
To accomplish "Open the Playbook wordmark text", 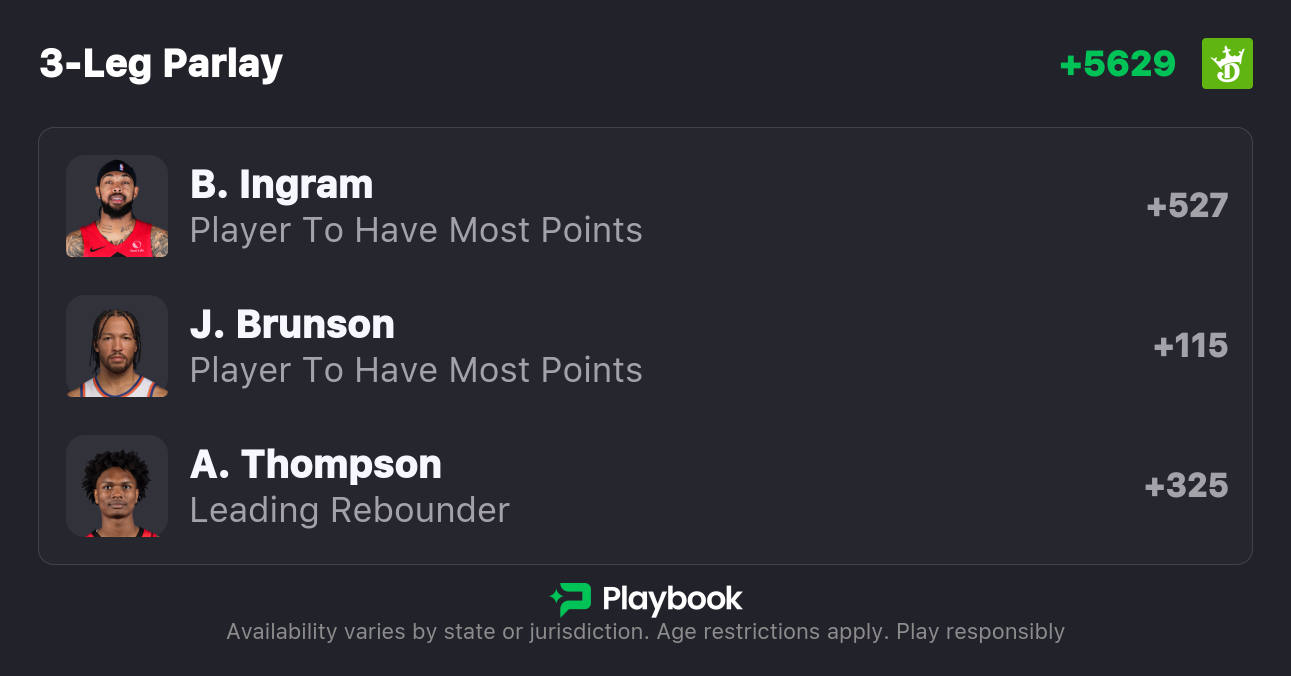I will click(672, 599).
